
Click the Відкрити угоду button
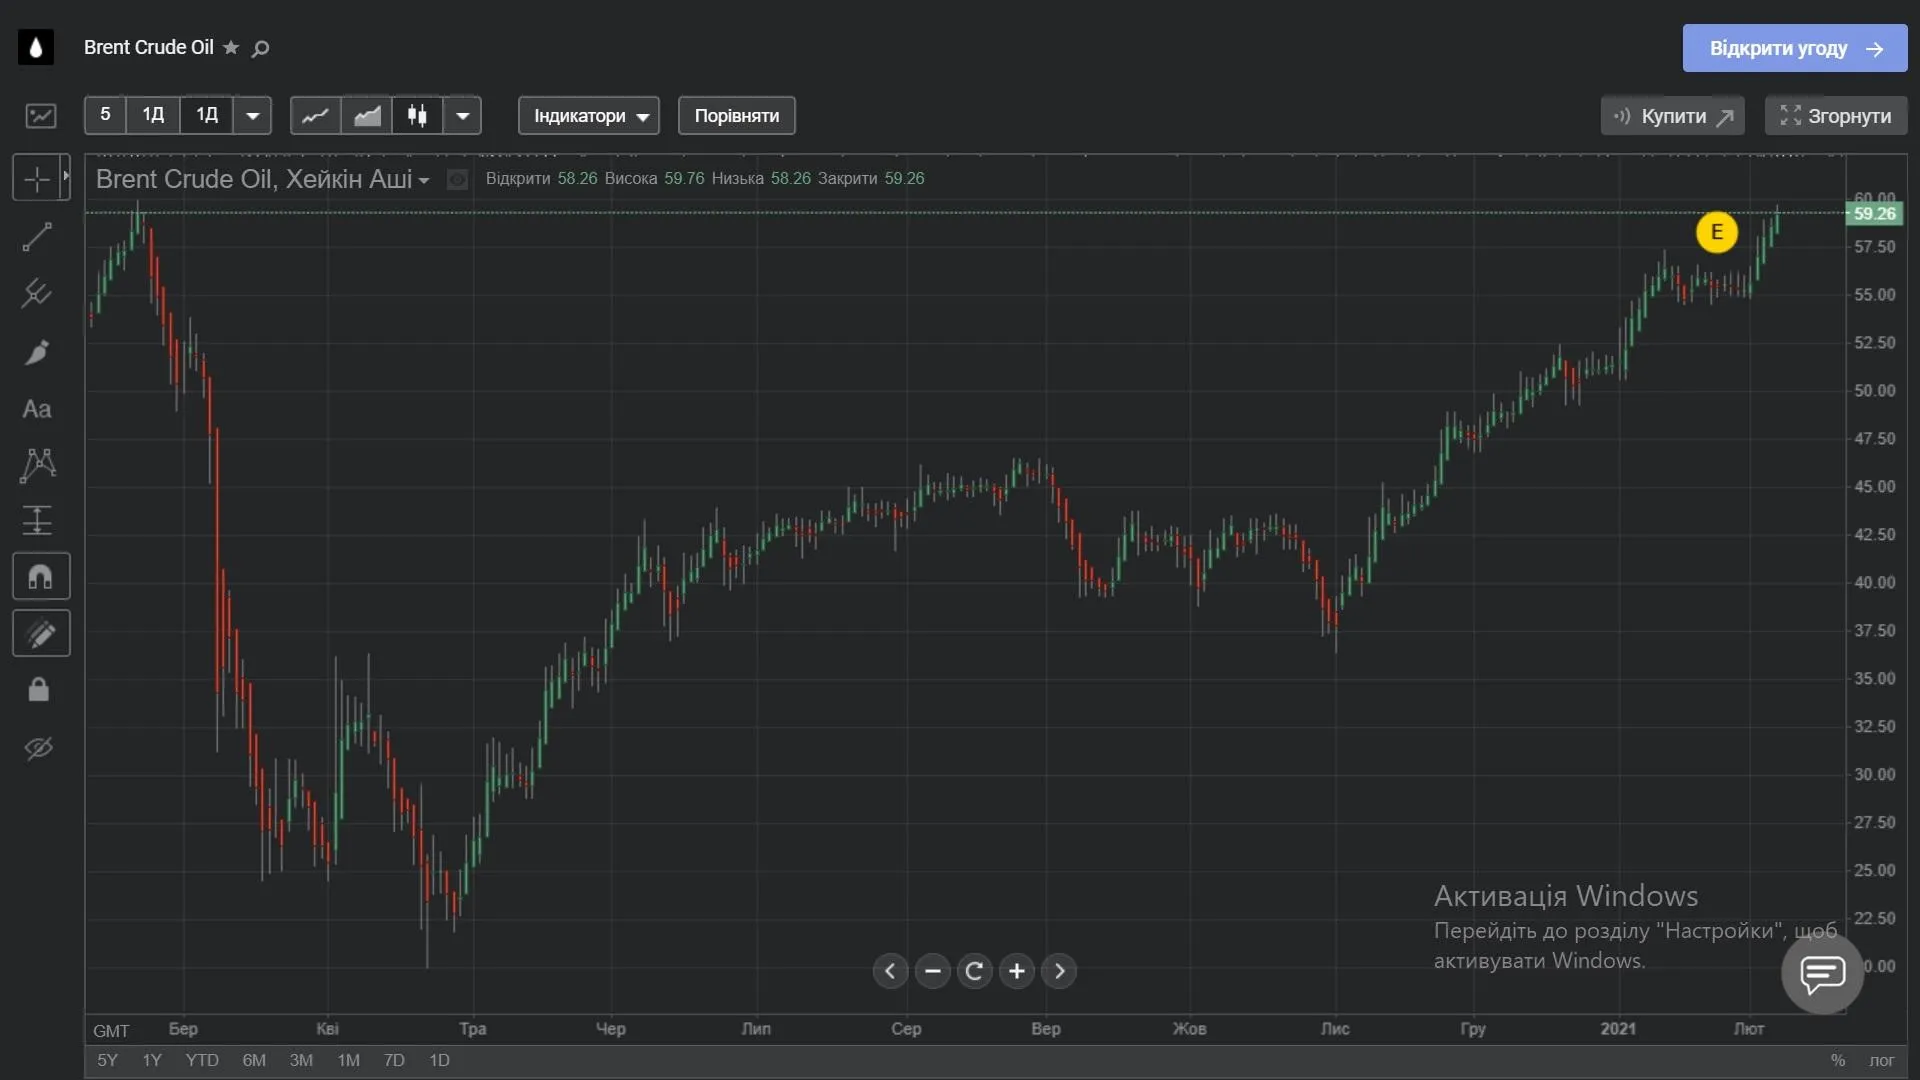click(x=1793, y=48)
